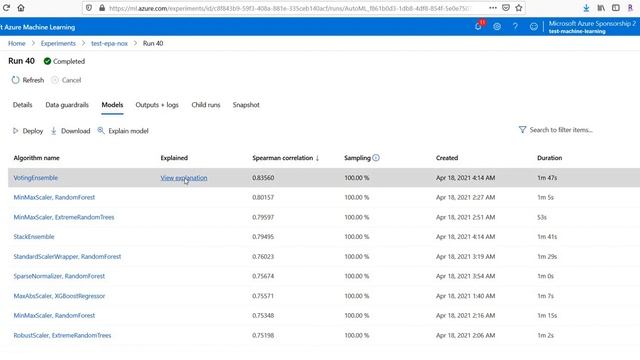Click the browser address bar URL
The height and width of the screenshot is (360, 640).
click(x=290, y=8)
